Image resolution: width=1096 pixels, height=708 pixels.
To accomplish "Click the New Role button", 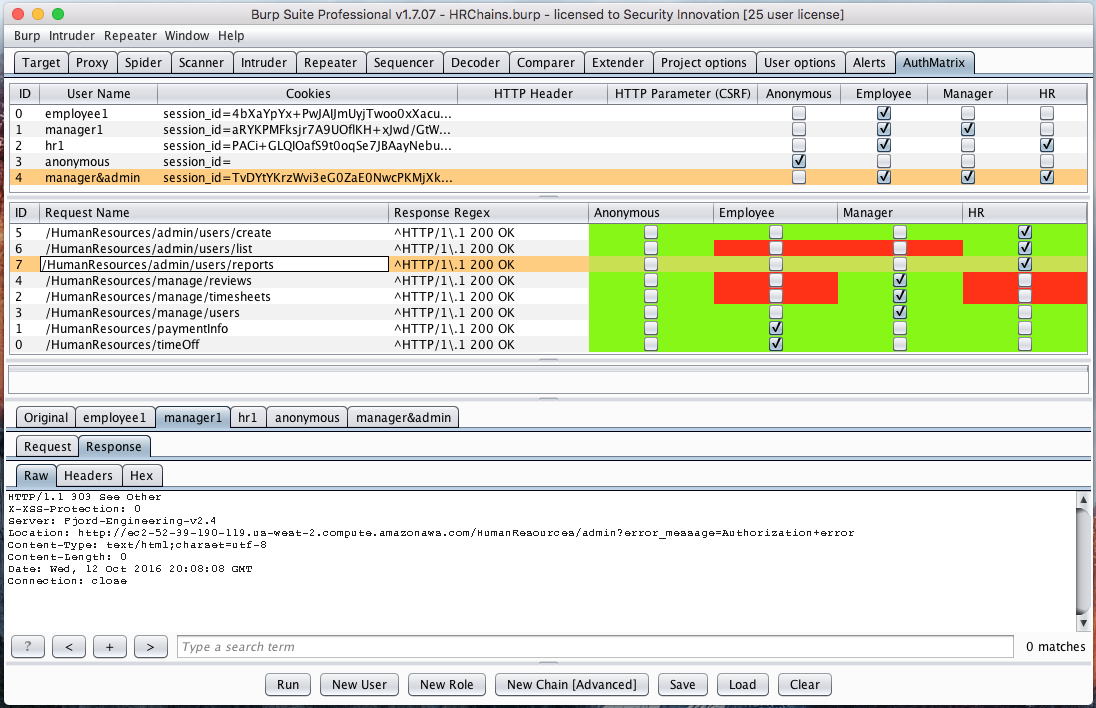I will 446,685.
